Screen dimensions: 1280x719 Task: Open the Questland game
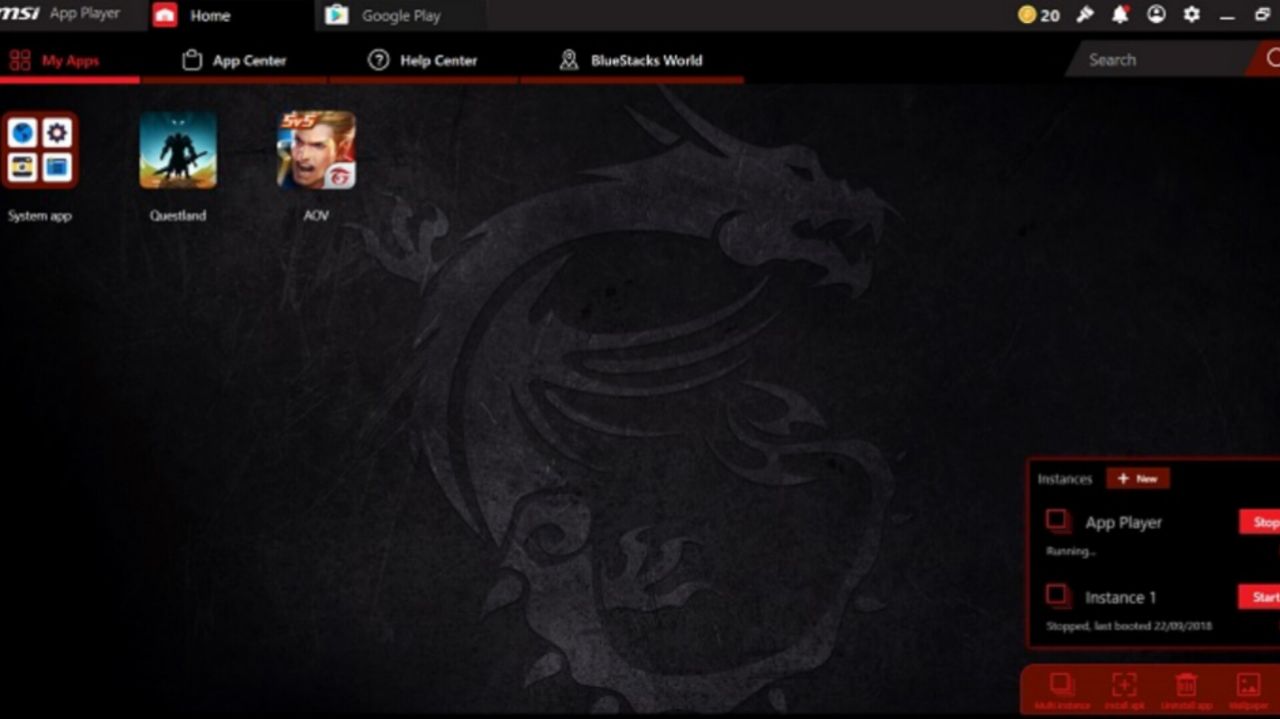178,150
